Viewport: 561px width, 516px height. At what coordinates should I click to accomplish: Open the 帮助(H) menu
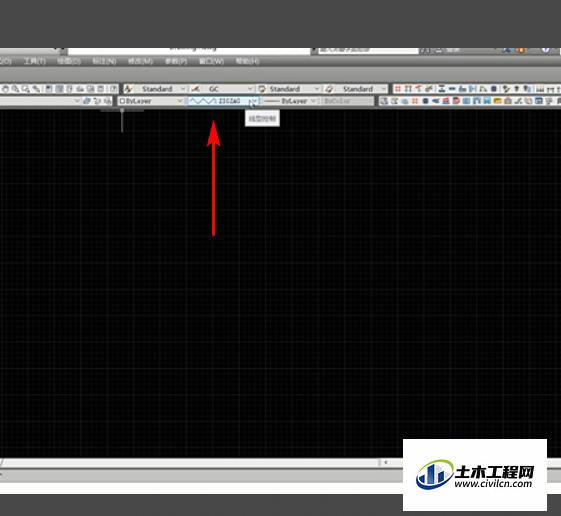pyautogui.click(x=247, y=62)
